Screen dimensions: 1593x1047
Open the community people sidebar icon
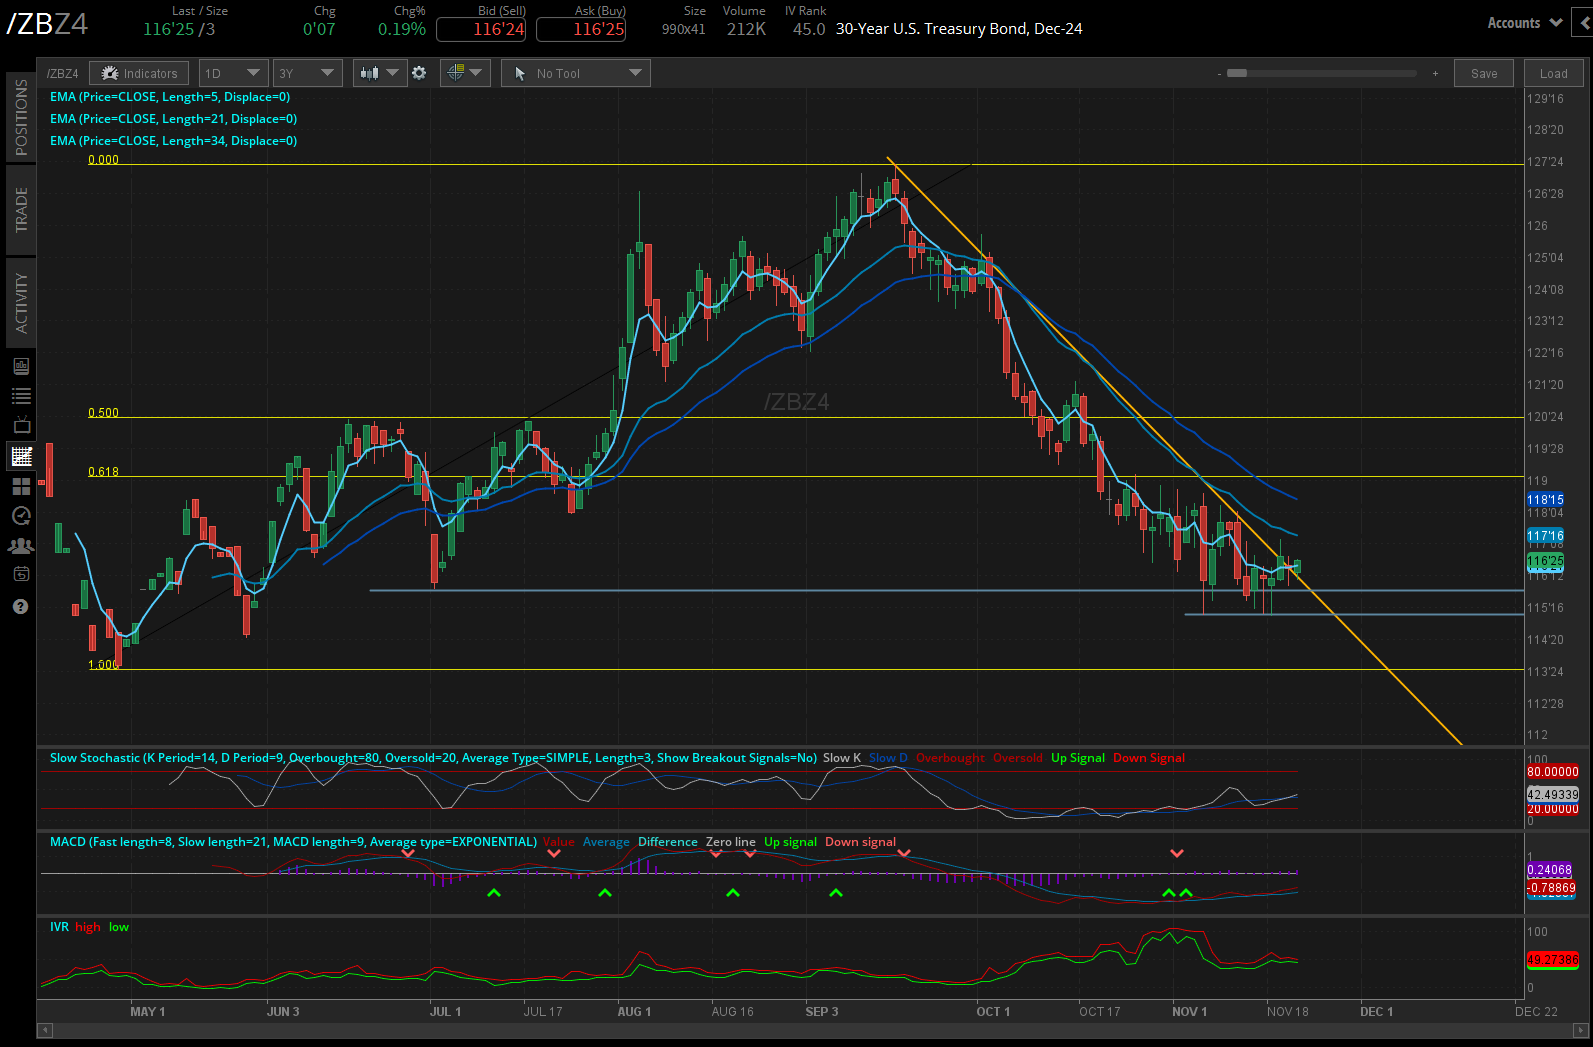[x=21, y=546]
